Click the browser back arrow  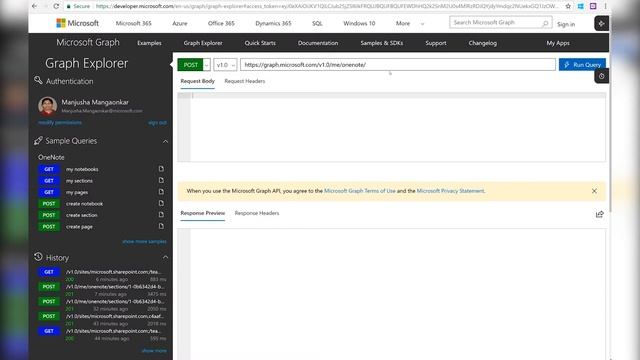[x=34, y=6]
